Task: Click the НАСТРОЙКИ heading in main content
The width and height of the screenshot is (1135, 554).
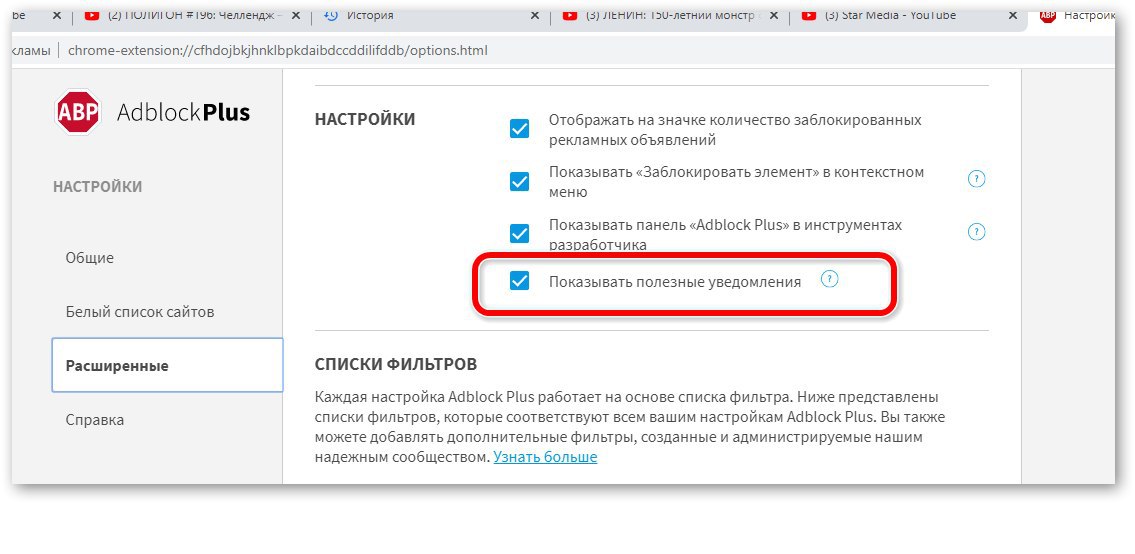Action: point(365,119)
